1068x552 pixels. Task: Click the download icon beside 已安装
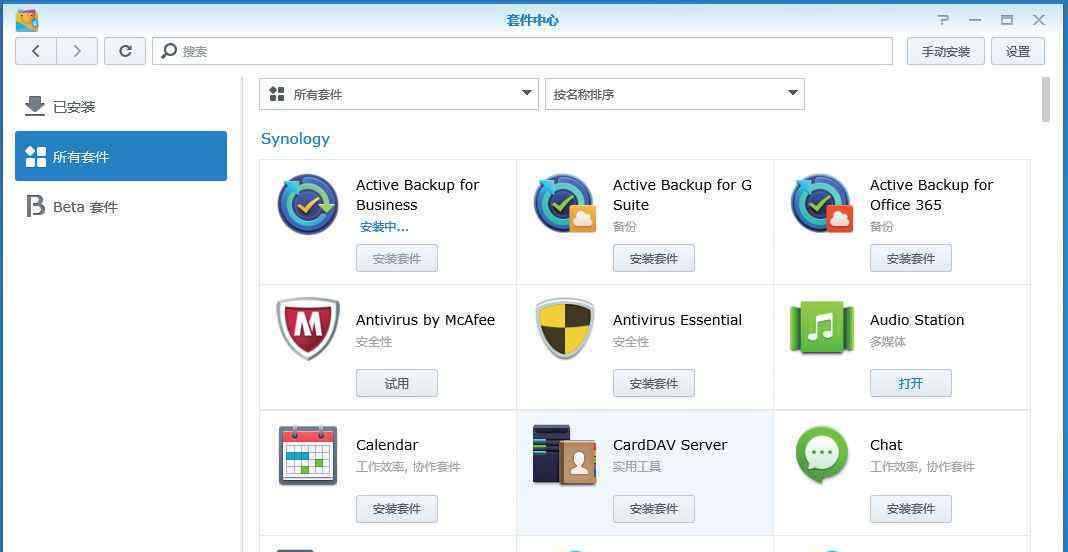(x=34, y=106)
